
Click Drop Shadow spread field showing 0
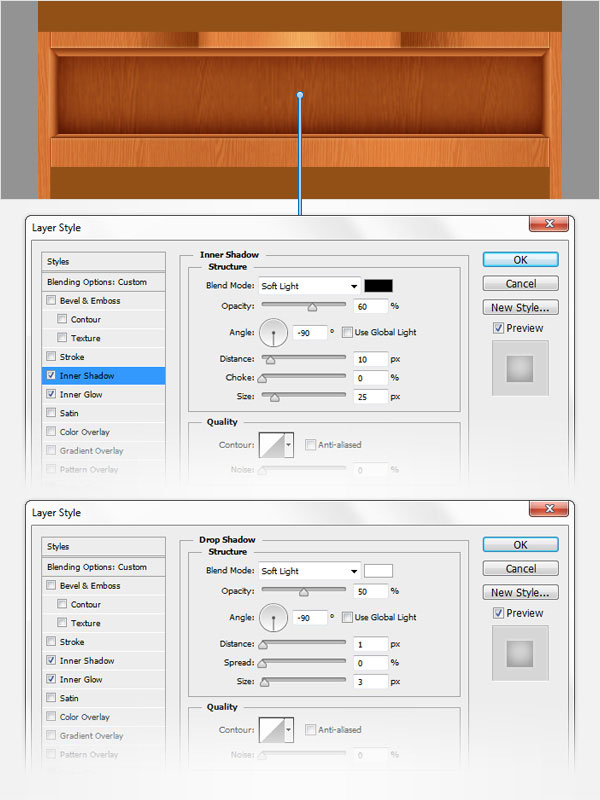point(370,663)
